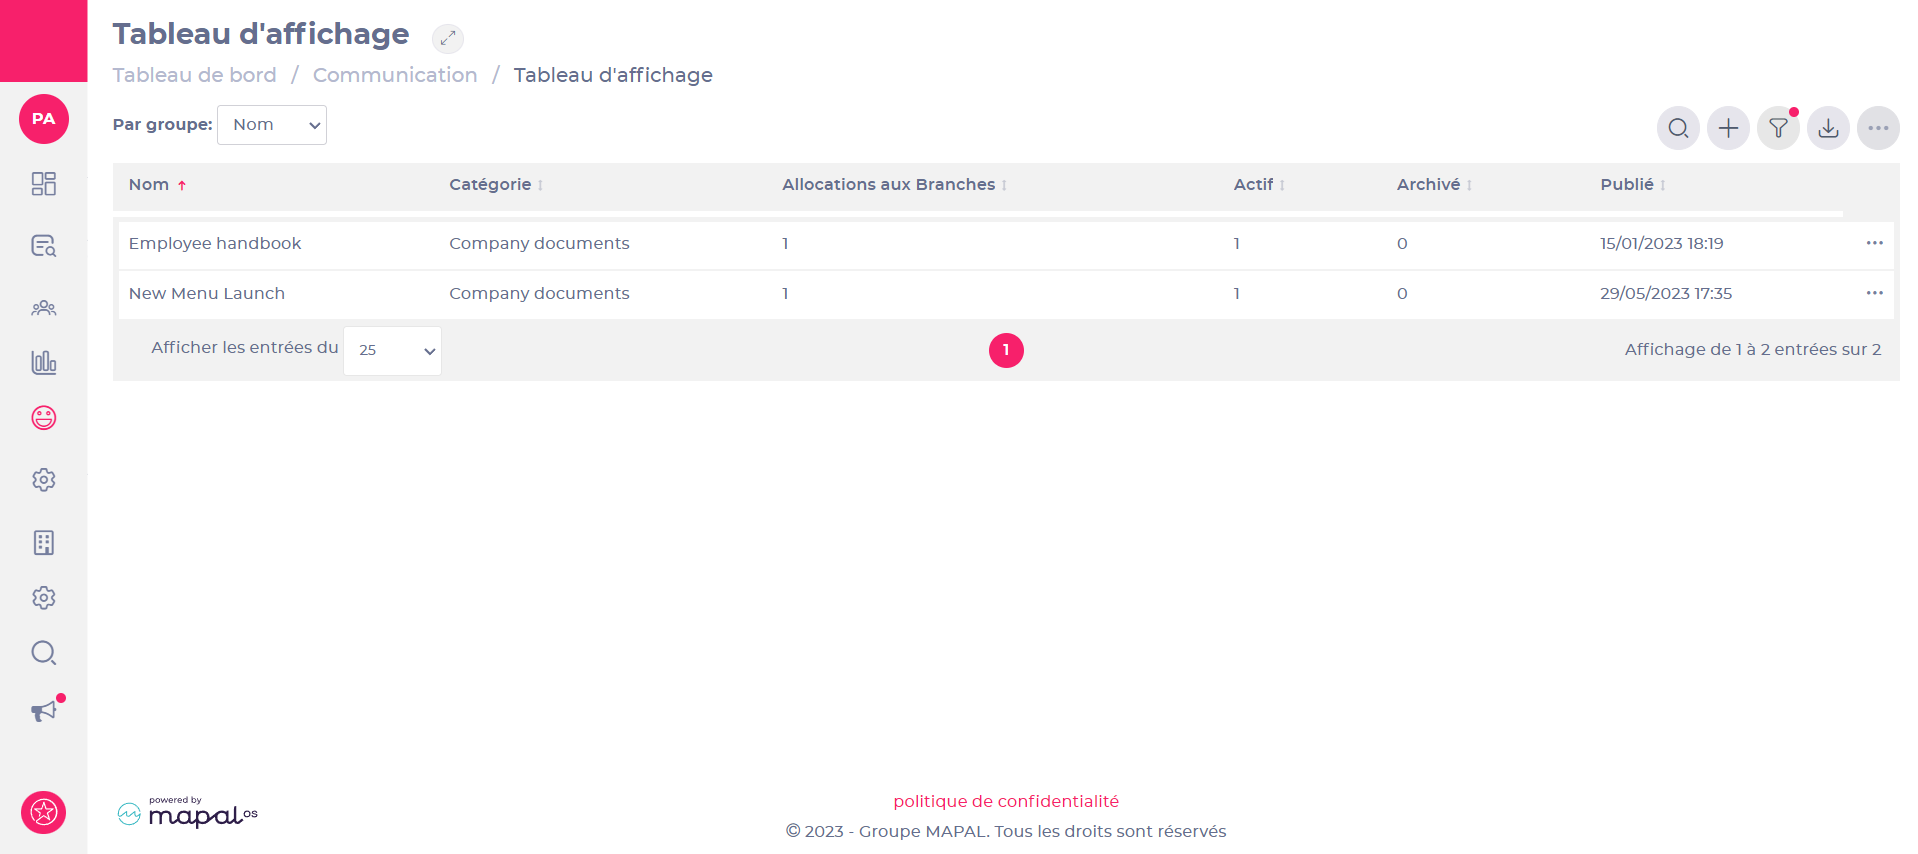Open the entries-per-page 25 dropdown

(x=392, y=350)
